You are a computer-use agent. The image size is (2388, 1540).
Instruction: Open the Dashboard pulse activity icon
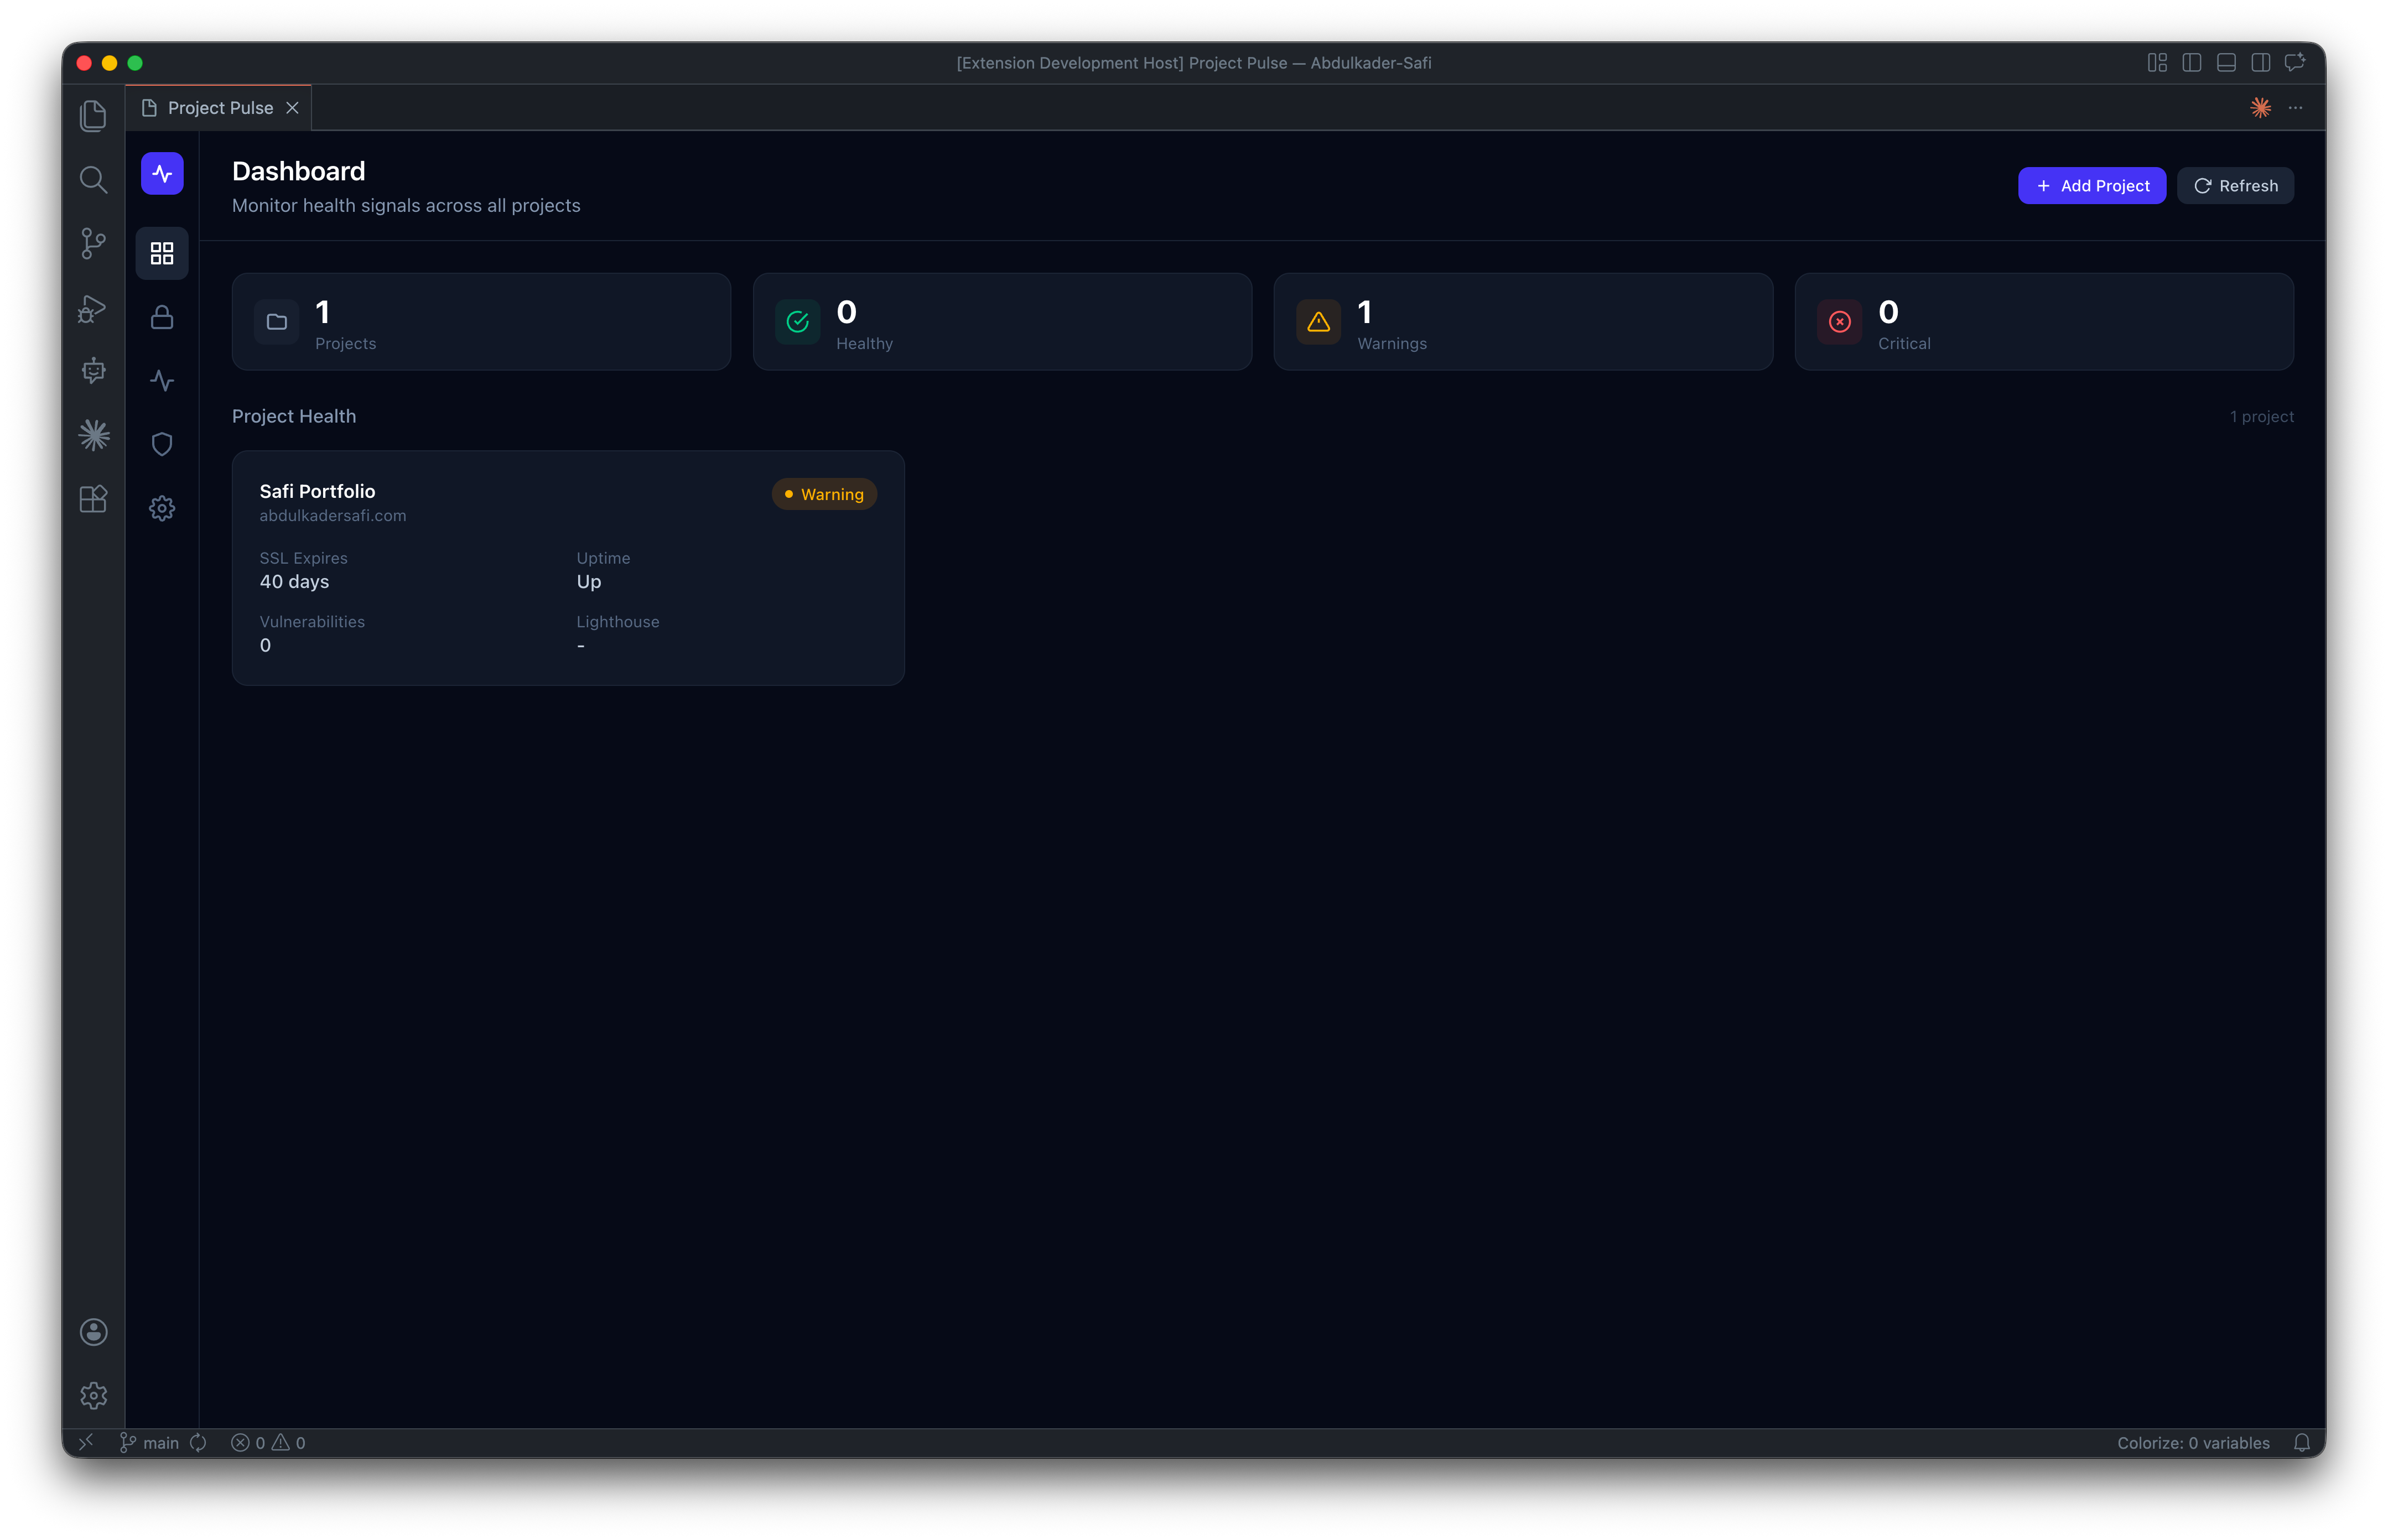point(162,172)
